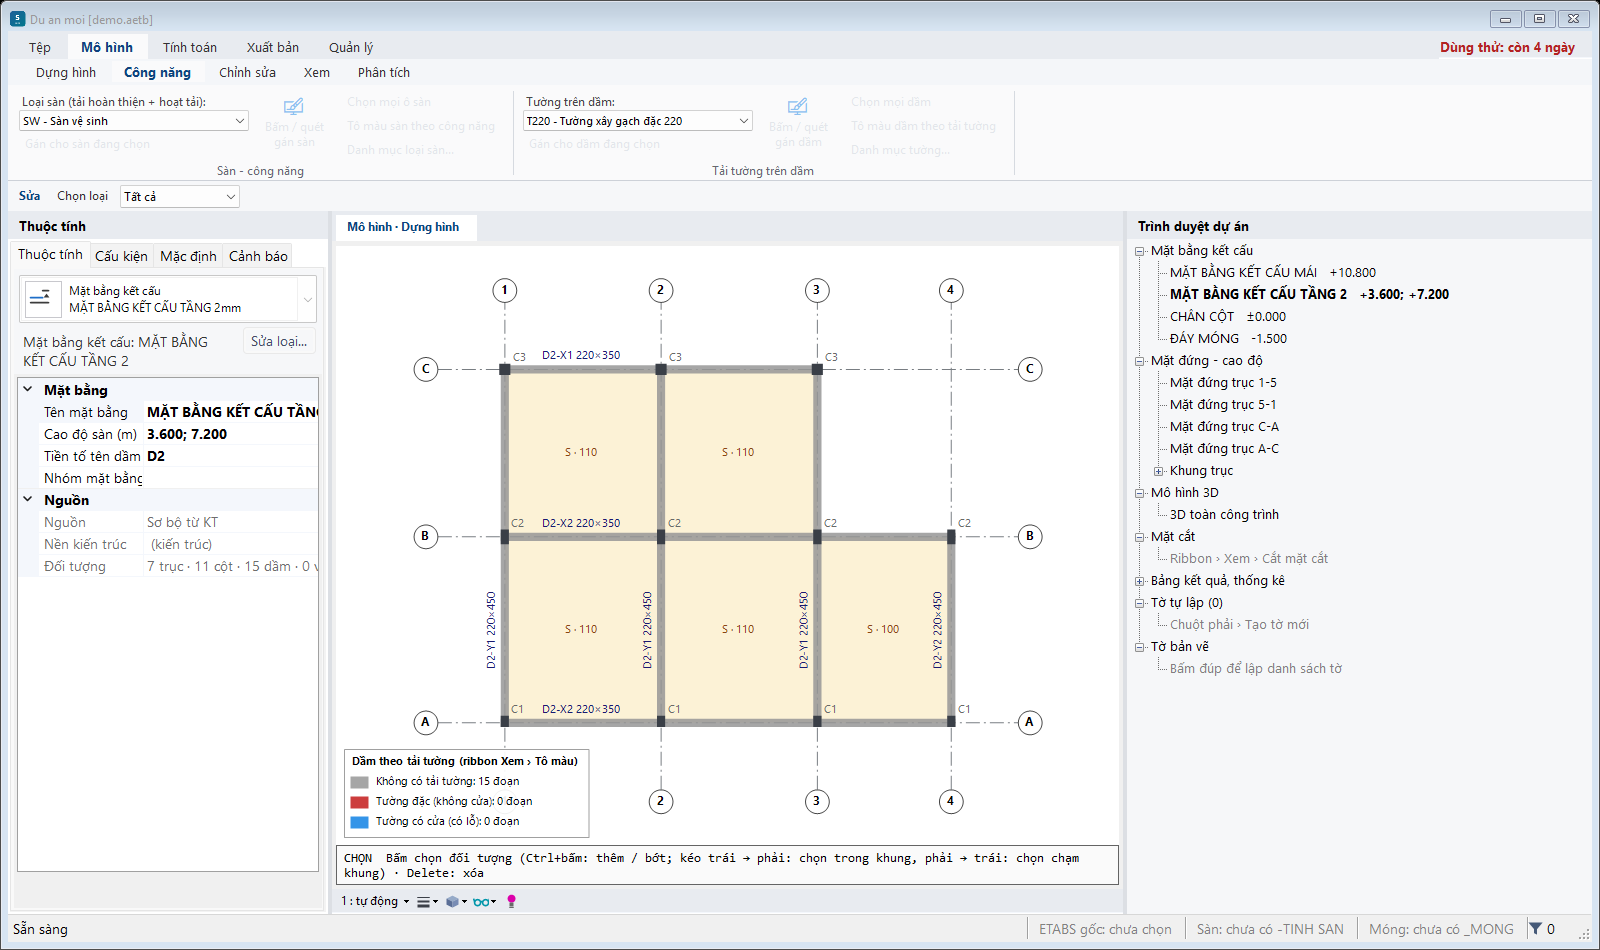Click the blue wall-with-door legend swatch
The image size is (1600, 950).
(x=360, y=822)
